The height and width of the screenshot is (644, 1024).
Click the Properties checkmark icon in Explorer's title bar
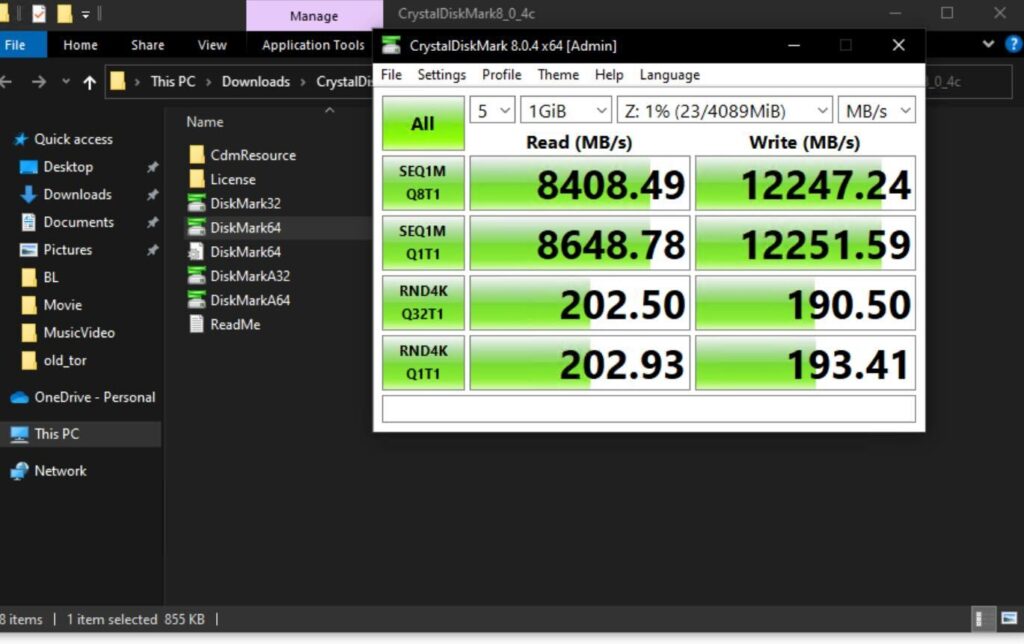(x=39, y=14)
